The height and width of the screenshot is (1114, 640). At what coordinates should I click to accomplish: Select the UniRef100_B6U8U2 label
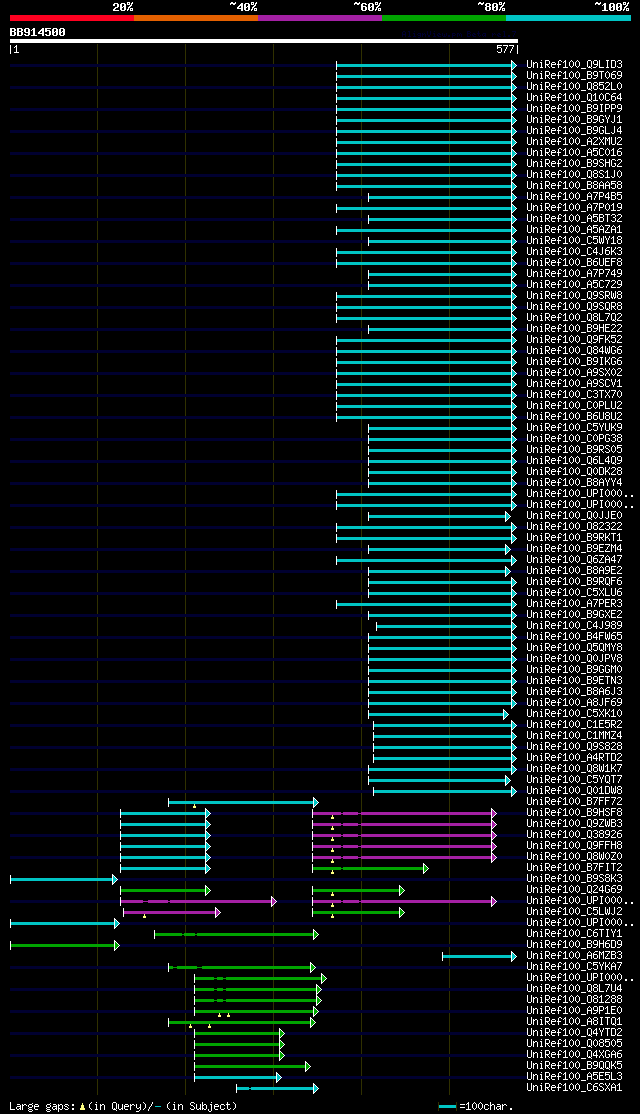pyautogui.click(x=575, y=417)
